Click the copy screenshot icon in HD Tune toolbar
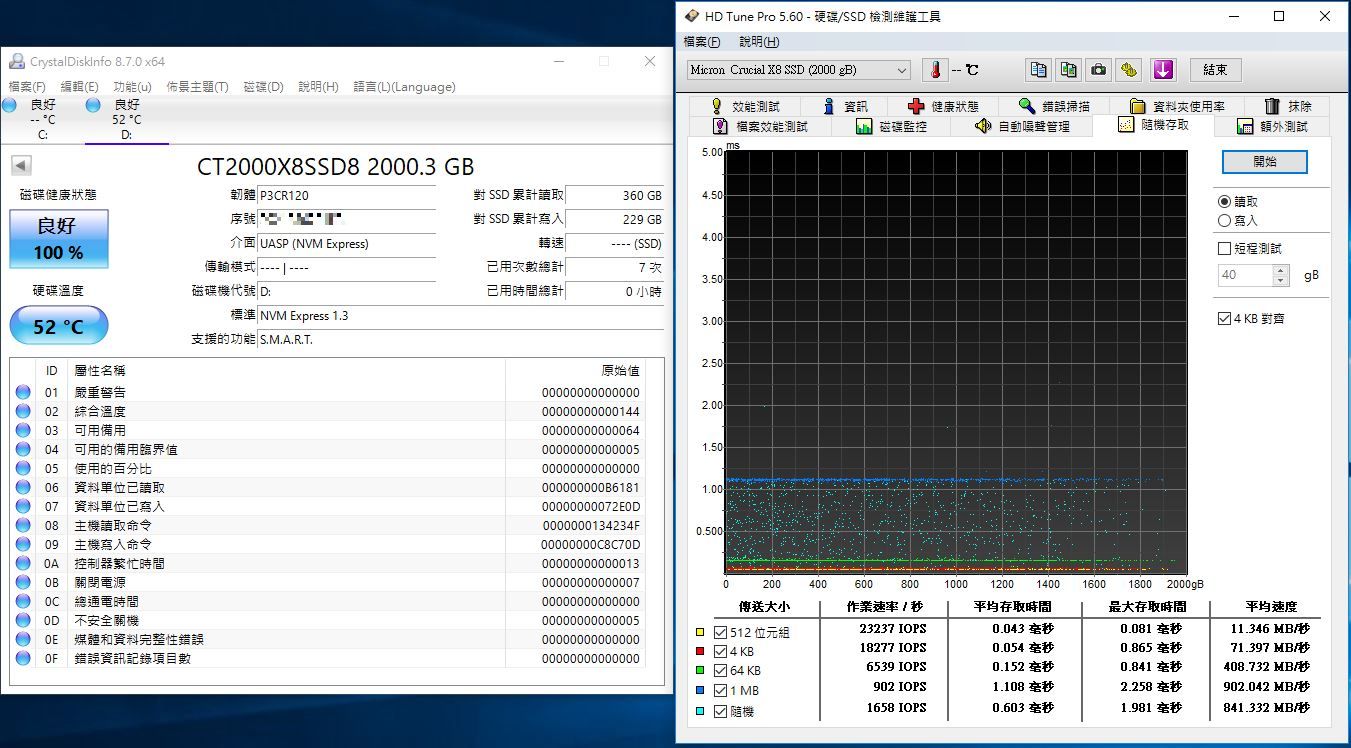Viewport: 1351px width, 748px height. [x=1069, y=70]
